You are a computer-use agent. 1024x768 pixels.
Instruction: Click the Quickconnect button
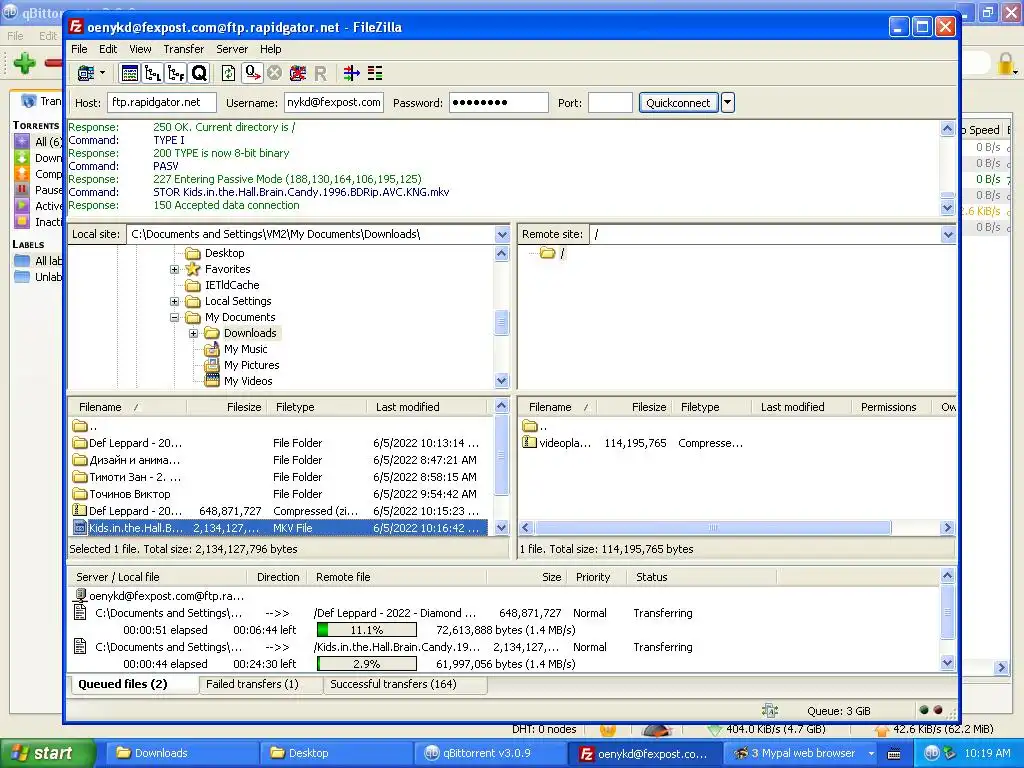click(678, 103)
